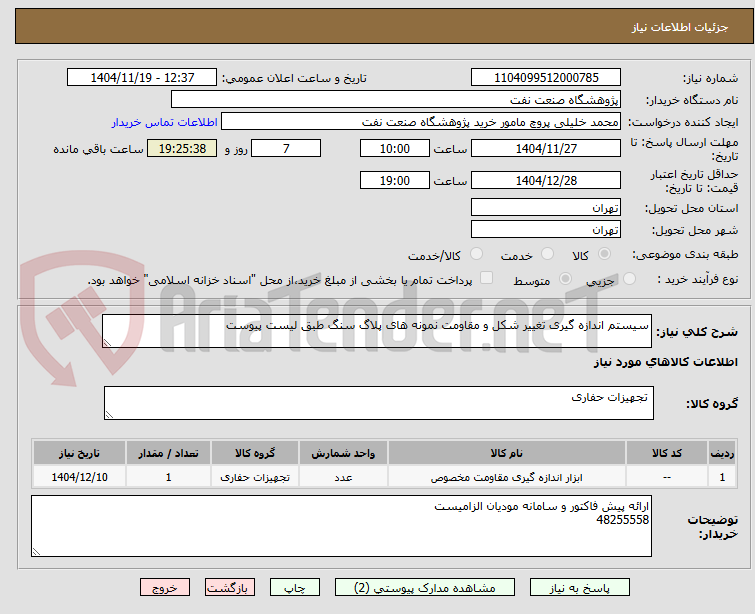Click the جزئیات اطلاعات نیاز page title
The width and height of the screenshot is (755, 614).
point(680,27)
